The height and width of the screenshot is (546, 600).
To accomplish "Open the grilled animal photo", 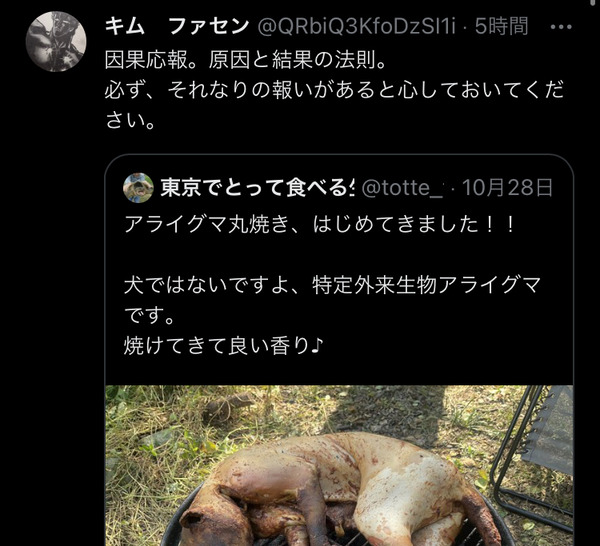I will pyautogui.click(x=339, y=465).
